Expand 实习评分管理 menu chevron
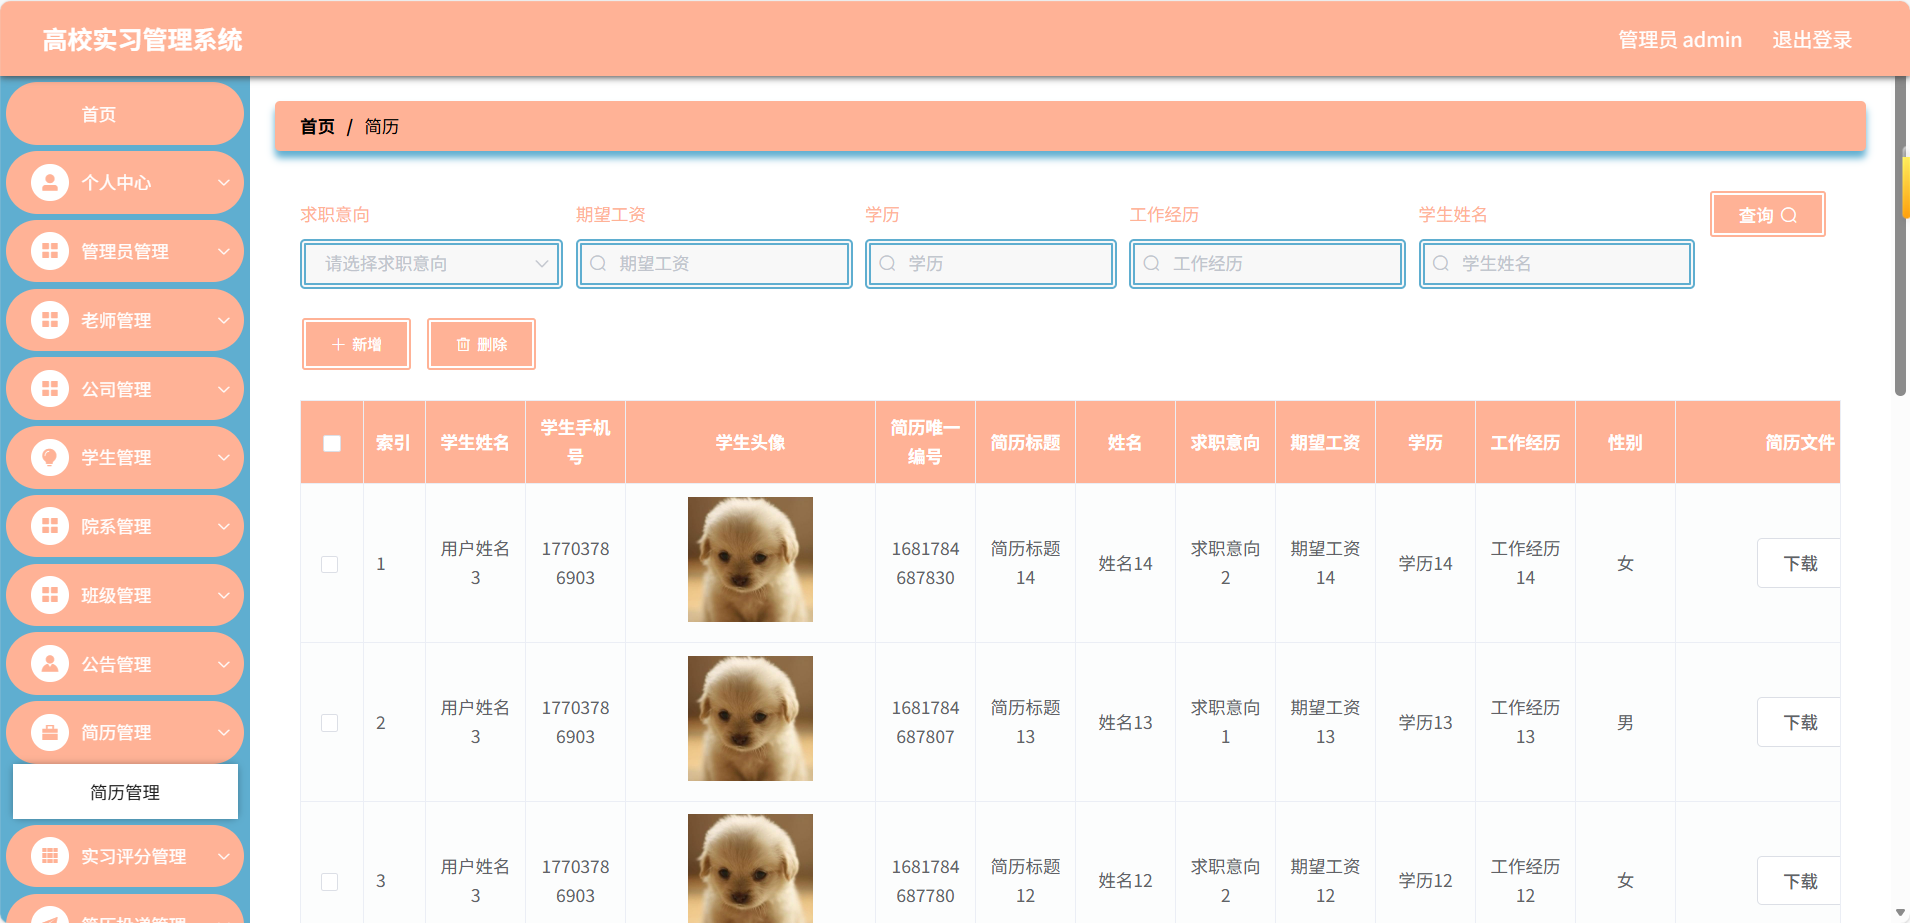 tap(224, 856)
